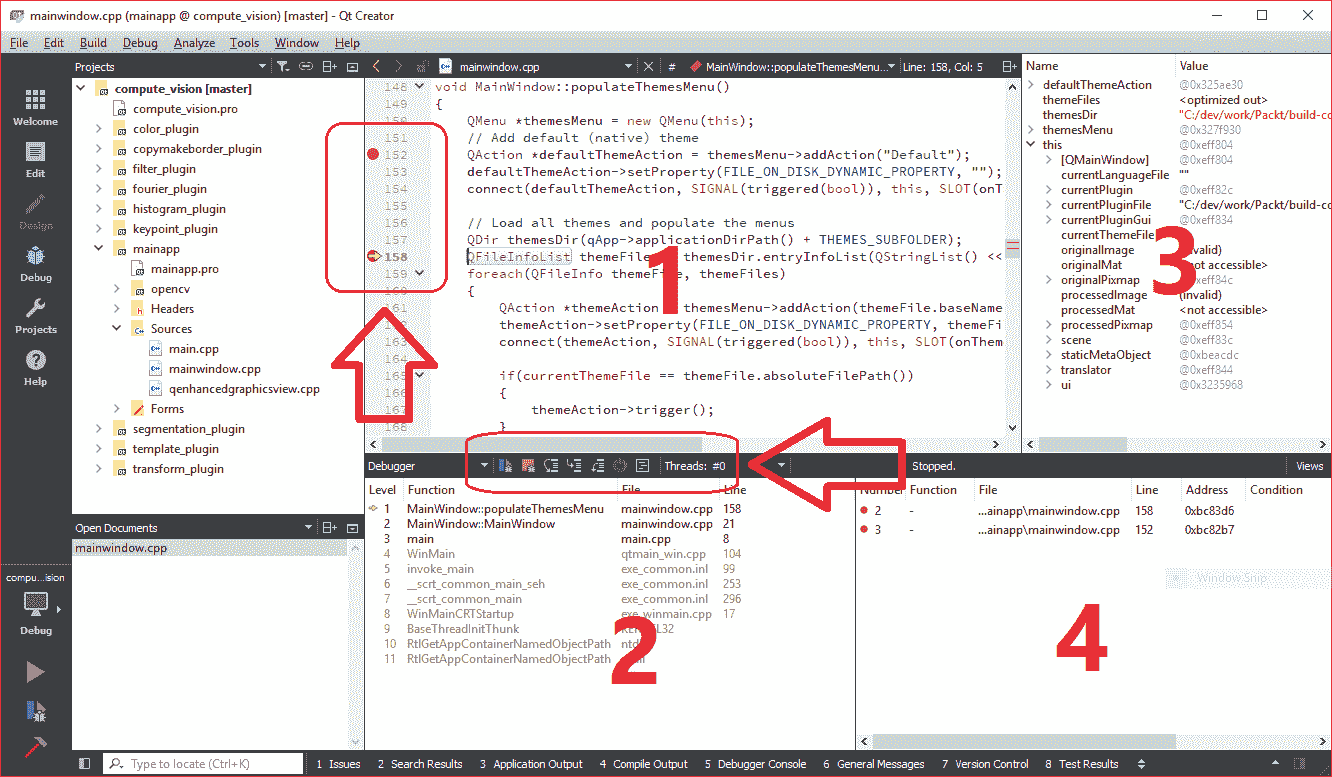Screen dimensions: 1332x777
Task: Open the Analyze menu
Action: 194,43
